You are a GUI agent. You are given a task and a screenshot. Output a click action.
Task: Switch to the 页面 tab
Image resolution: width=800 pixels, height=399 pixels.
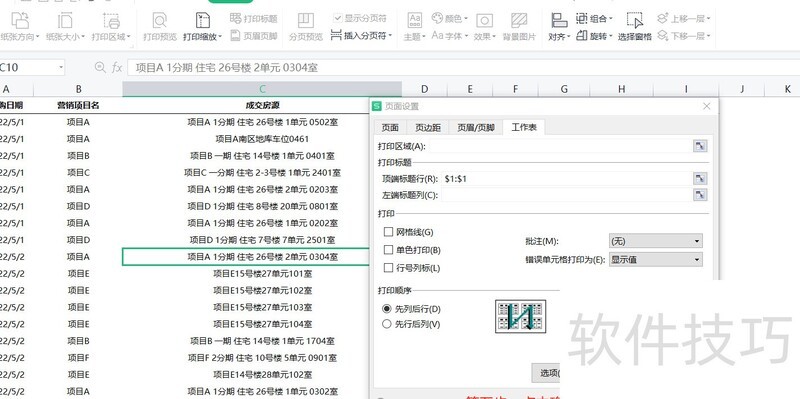tap(390, 128)
